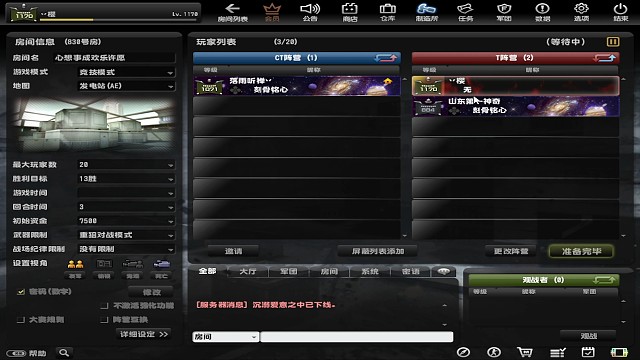This screenshot has width=640, height=360.
Task: Select the two-person view angle icon
Action: click(75, 264)
